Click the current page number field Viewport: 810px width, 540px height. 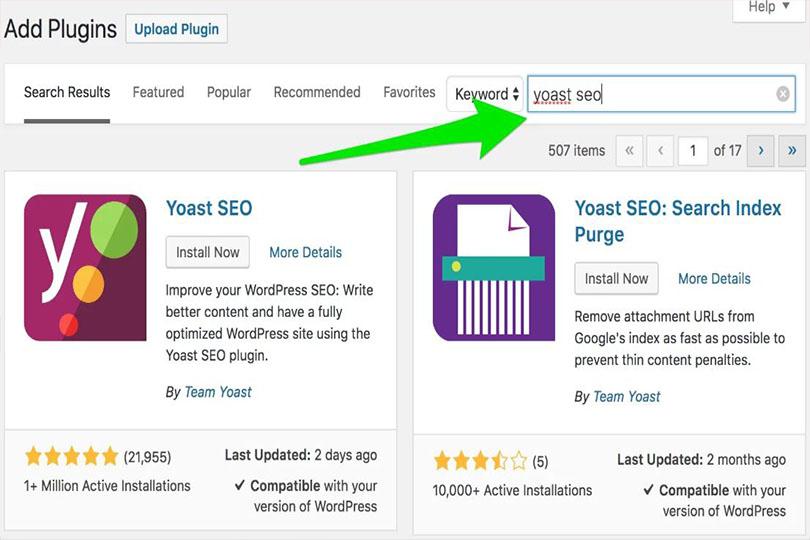[691, 151]
